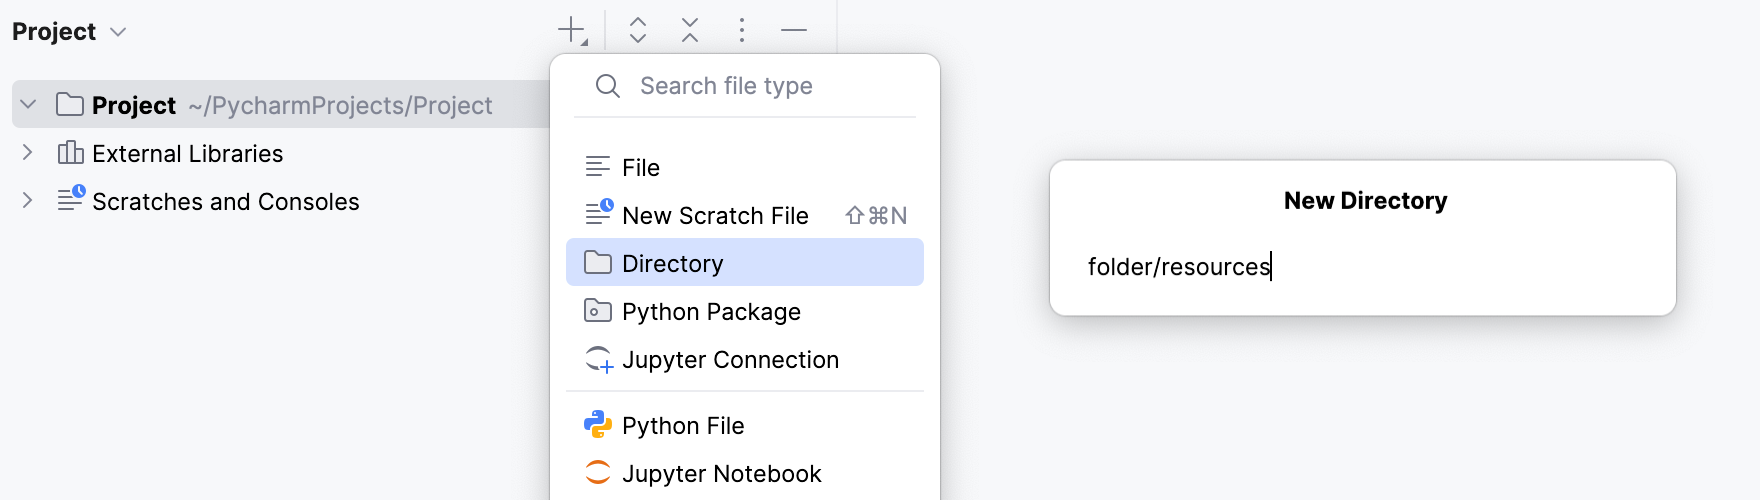1760x500 pixels.
Task: Expand the External Libraries node
Action: tap(28, 153)
